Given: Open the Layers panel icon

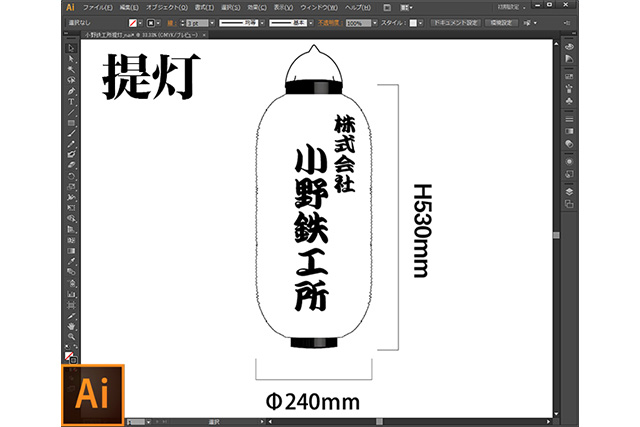Looking at the screenshot, I should 569,191.
